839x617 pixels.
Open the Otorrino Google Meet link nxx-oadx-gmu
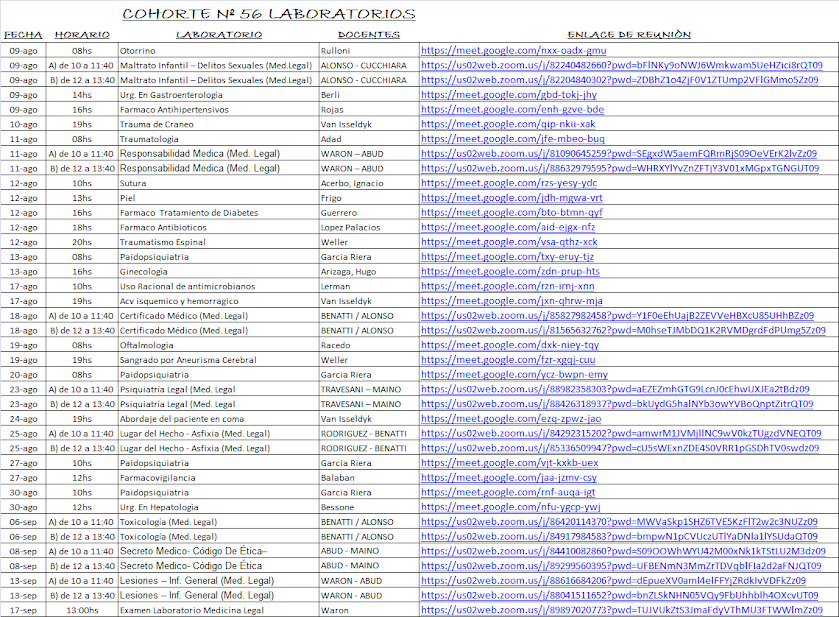click(x=513, y=50)
